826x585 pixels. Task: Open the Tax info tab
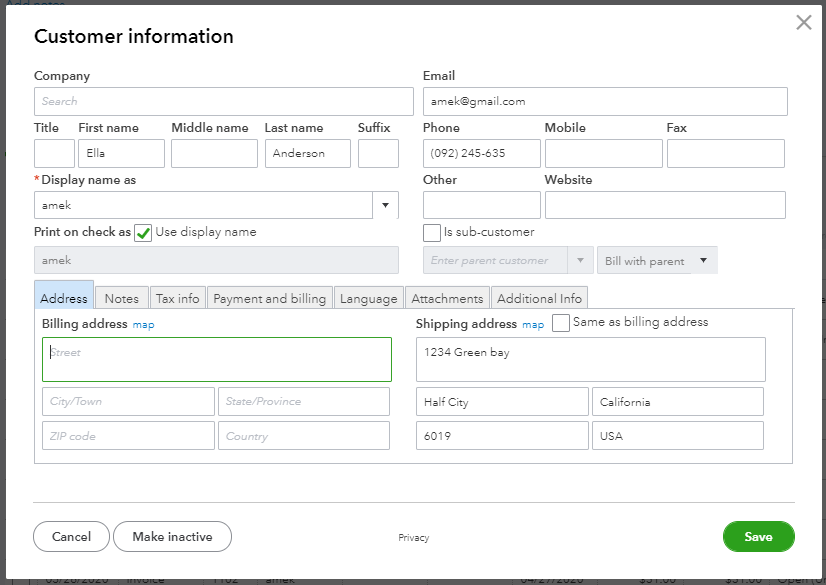pyautogui.click(x=177, y=298)
